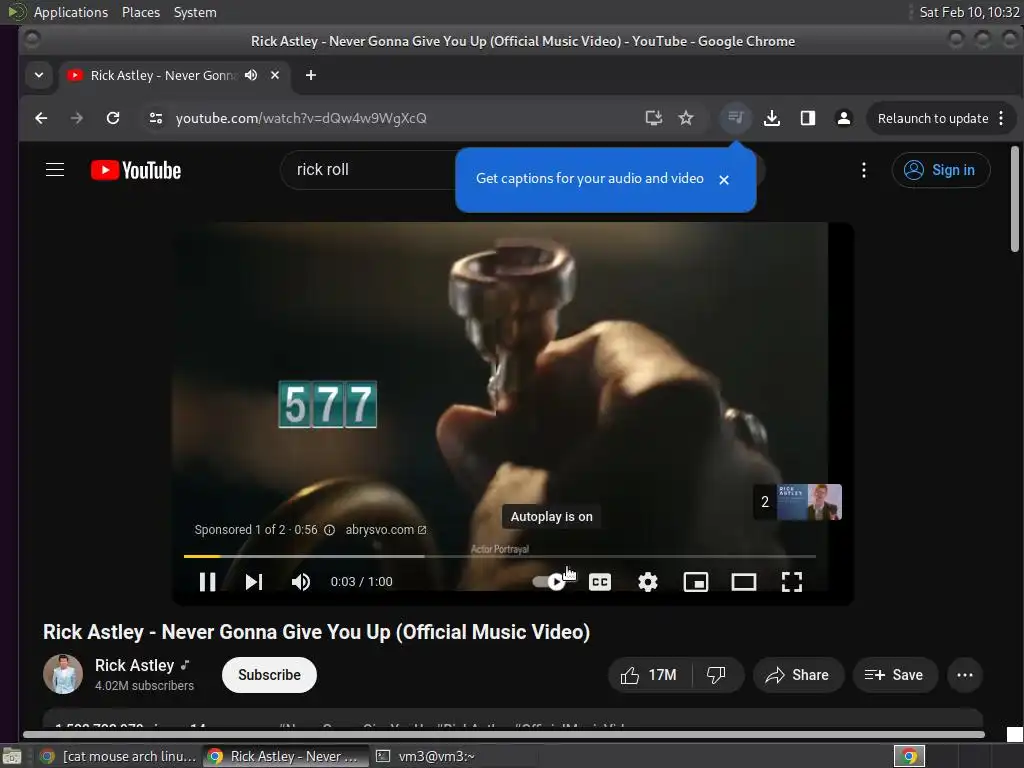Mute the video player volume

pyautogui.click(x=300, y=581)
